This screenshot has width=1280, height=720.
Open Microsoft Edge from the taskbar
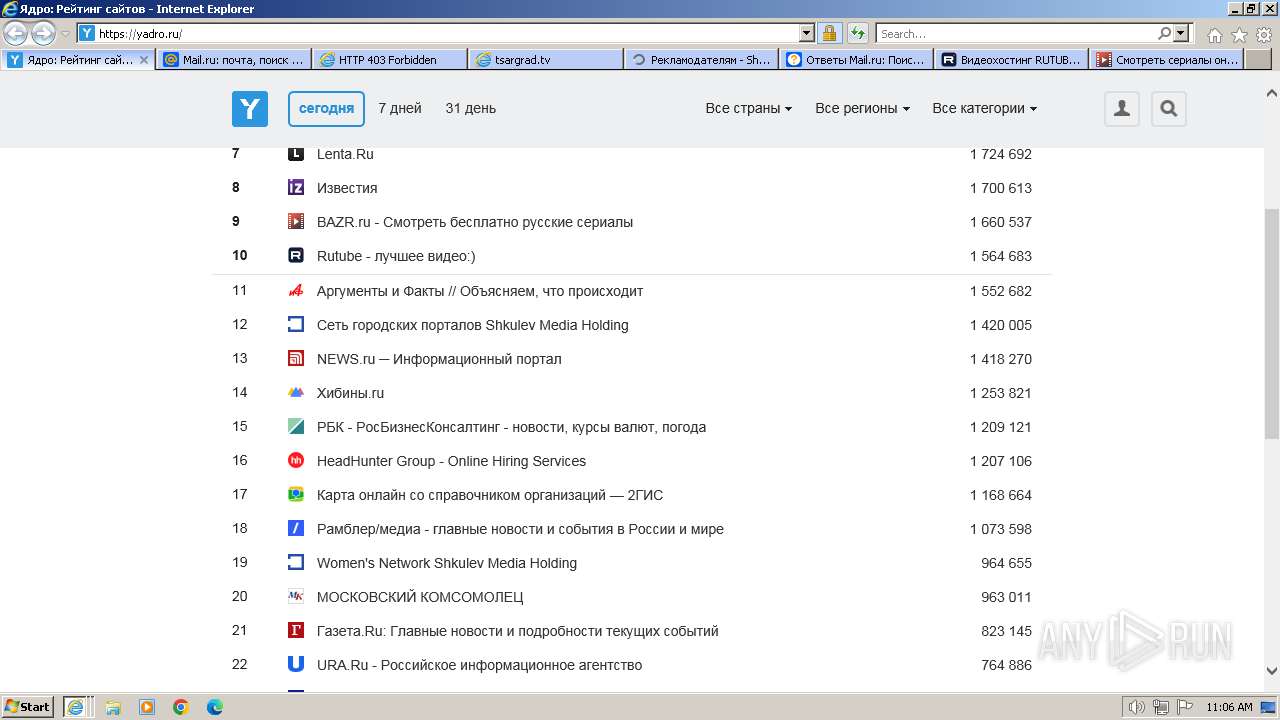pos(215,707)
